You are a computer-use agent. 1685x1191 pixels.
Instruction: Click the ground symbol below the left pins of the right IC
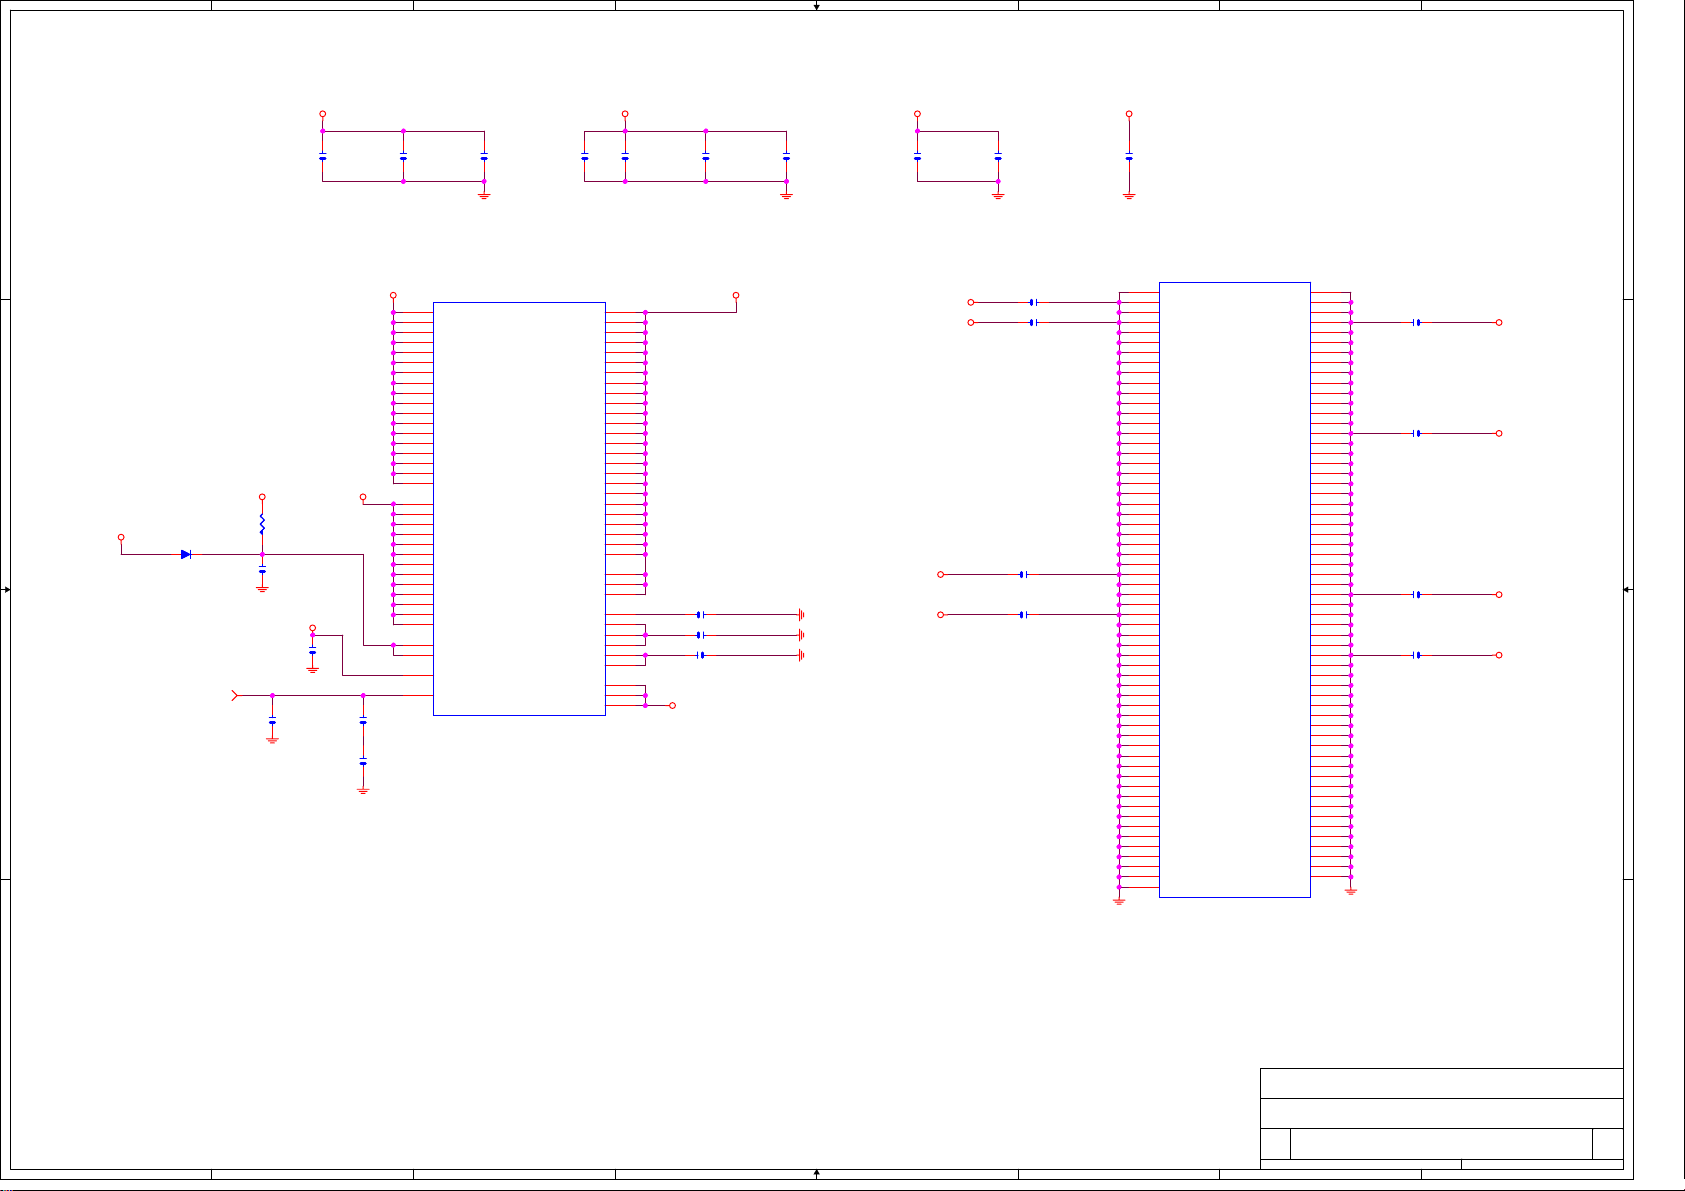pos(1119,901)
